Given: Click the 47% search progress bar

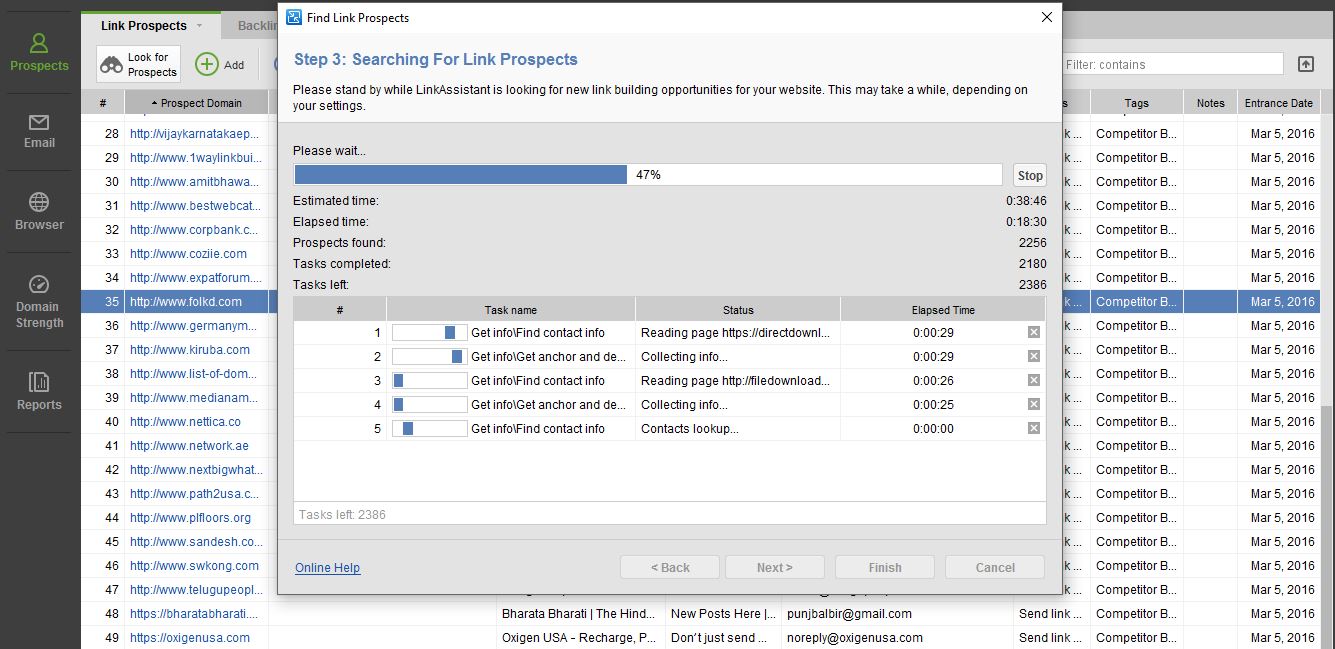Looking at the screenshot, I should (x=647, y=175).
